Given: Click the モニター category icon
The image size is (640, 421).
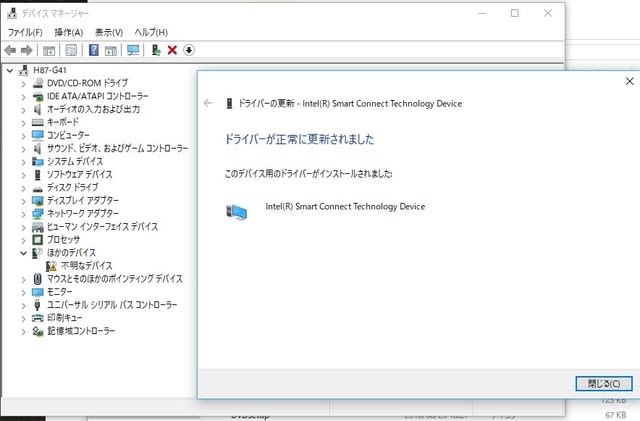Looking at the screenshot, I should coord(38,292).
